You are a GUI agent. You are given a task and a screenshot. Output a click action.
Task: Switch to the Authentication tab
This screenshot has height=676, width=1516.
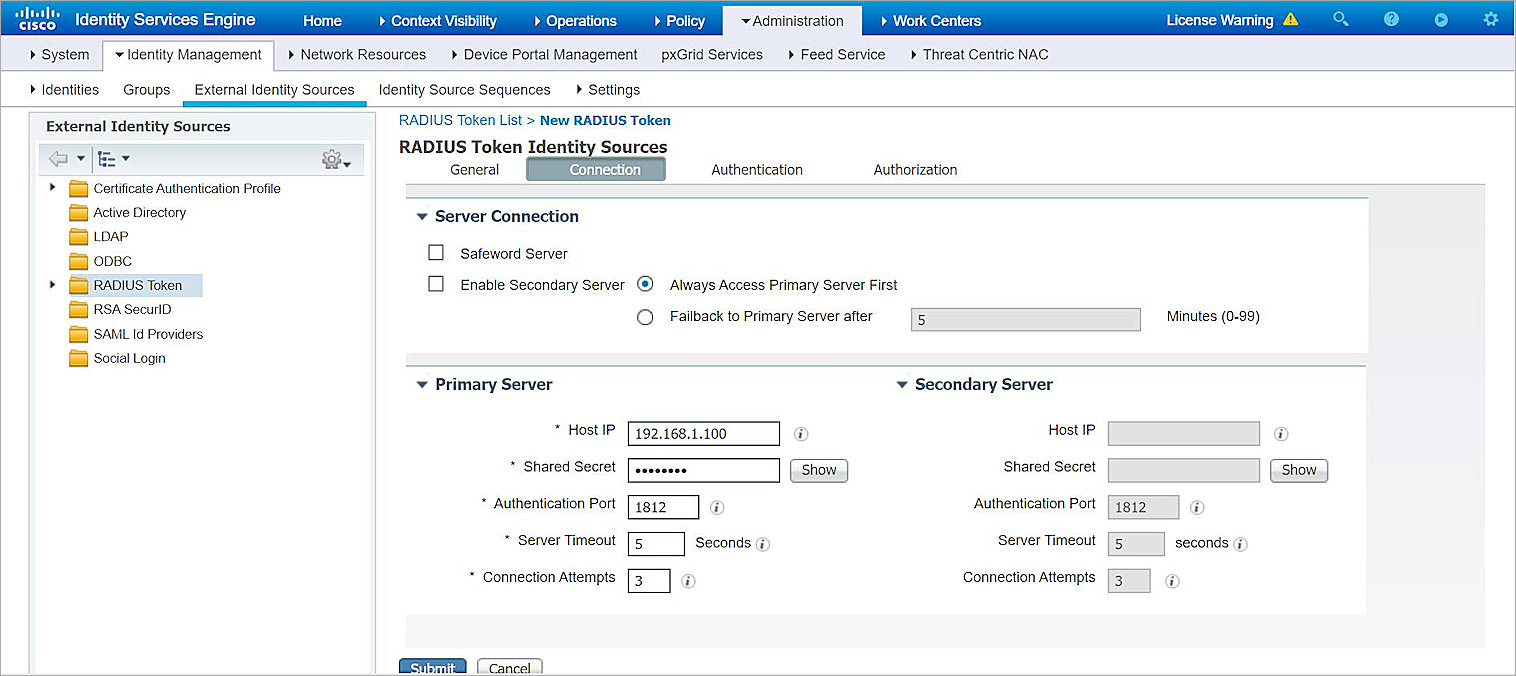[756, 169]
